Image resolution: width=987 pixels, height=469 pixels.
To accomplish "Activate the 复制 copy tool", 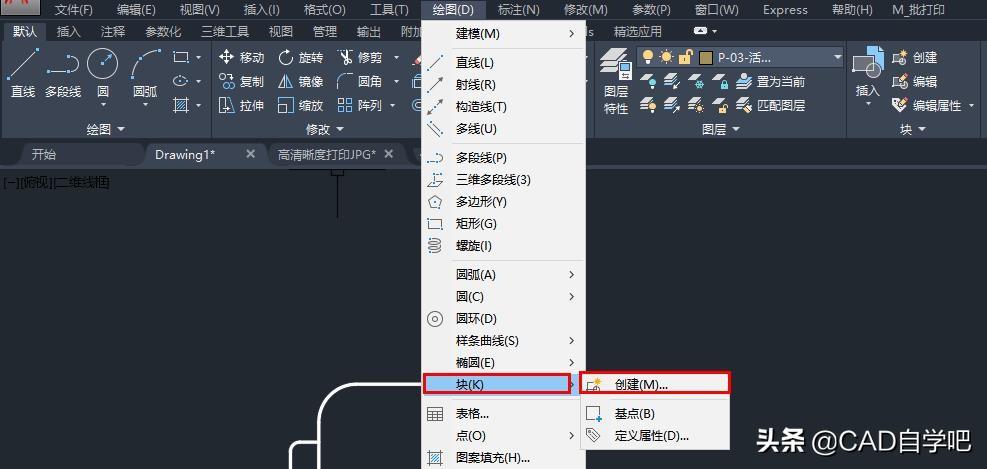I will tap(241, 81).
